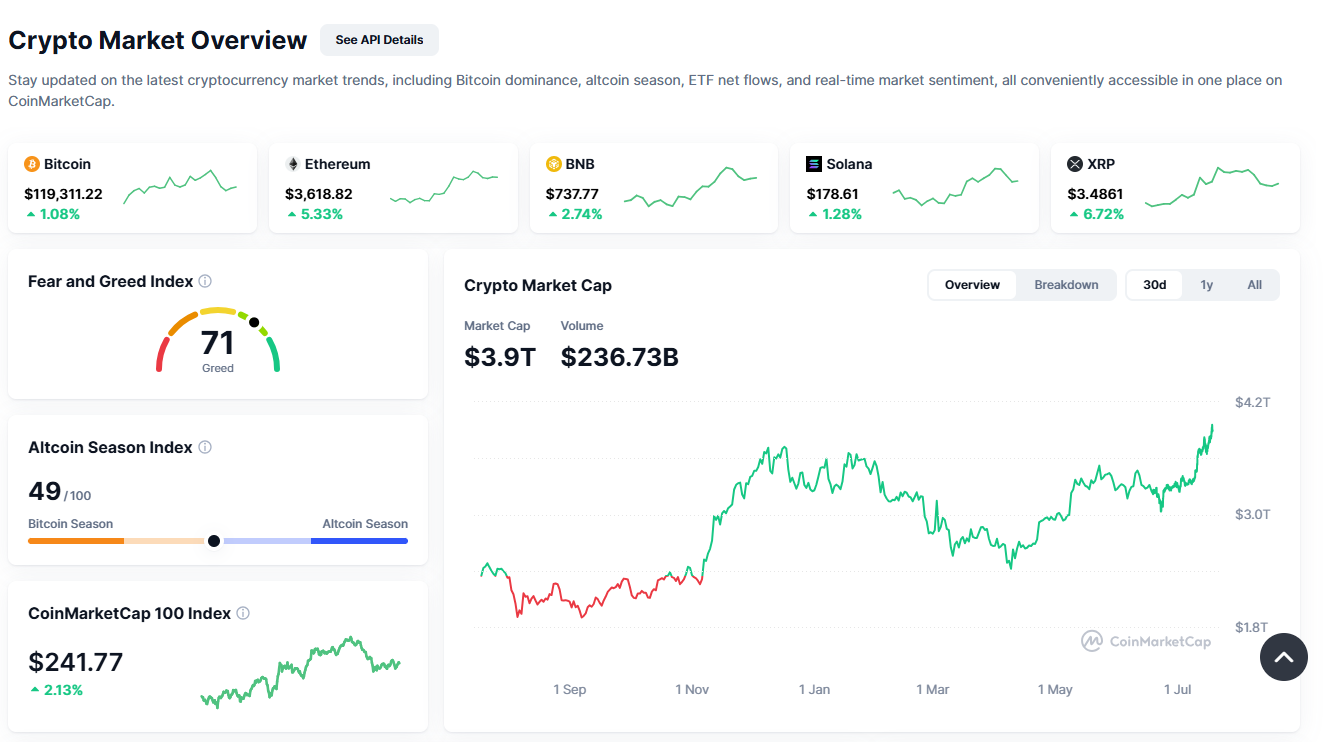1324x742 pixels.
Task: Click the 1 Jan axis label
Action: coord(814,690)
